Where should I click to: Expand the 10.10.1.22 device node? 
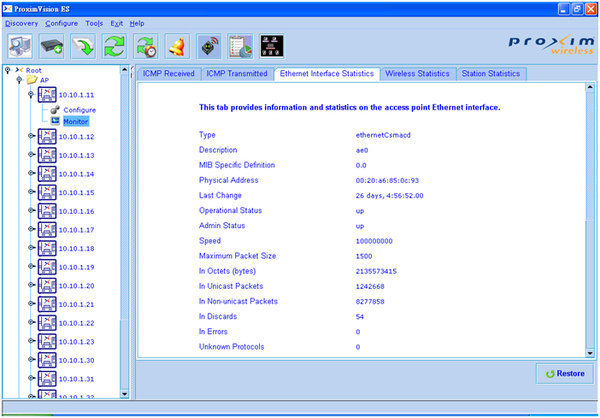[31, 322]
